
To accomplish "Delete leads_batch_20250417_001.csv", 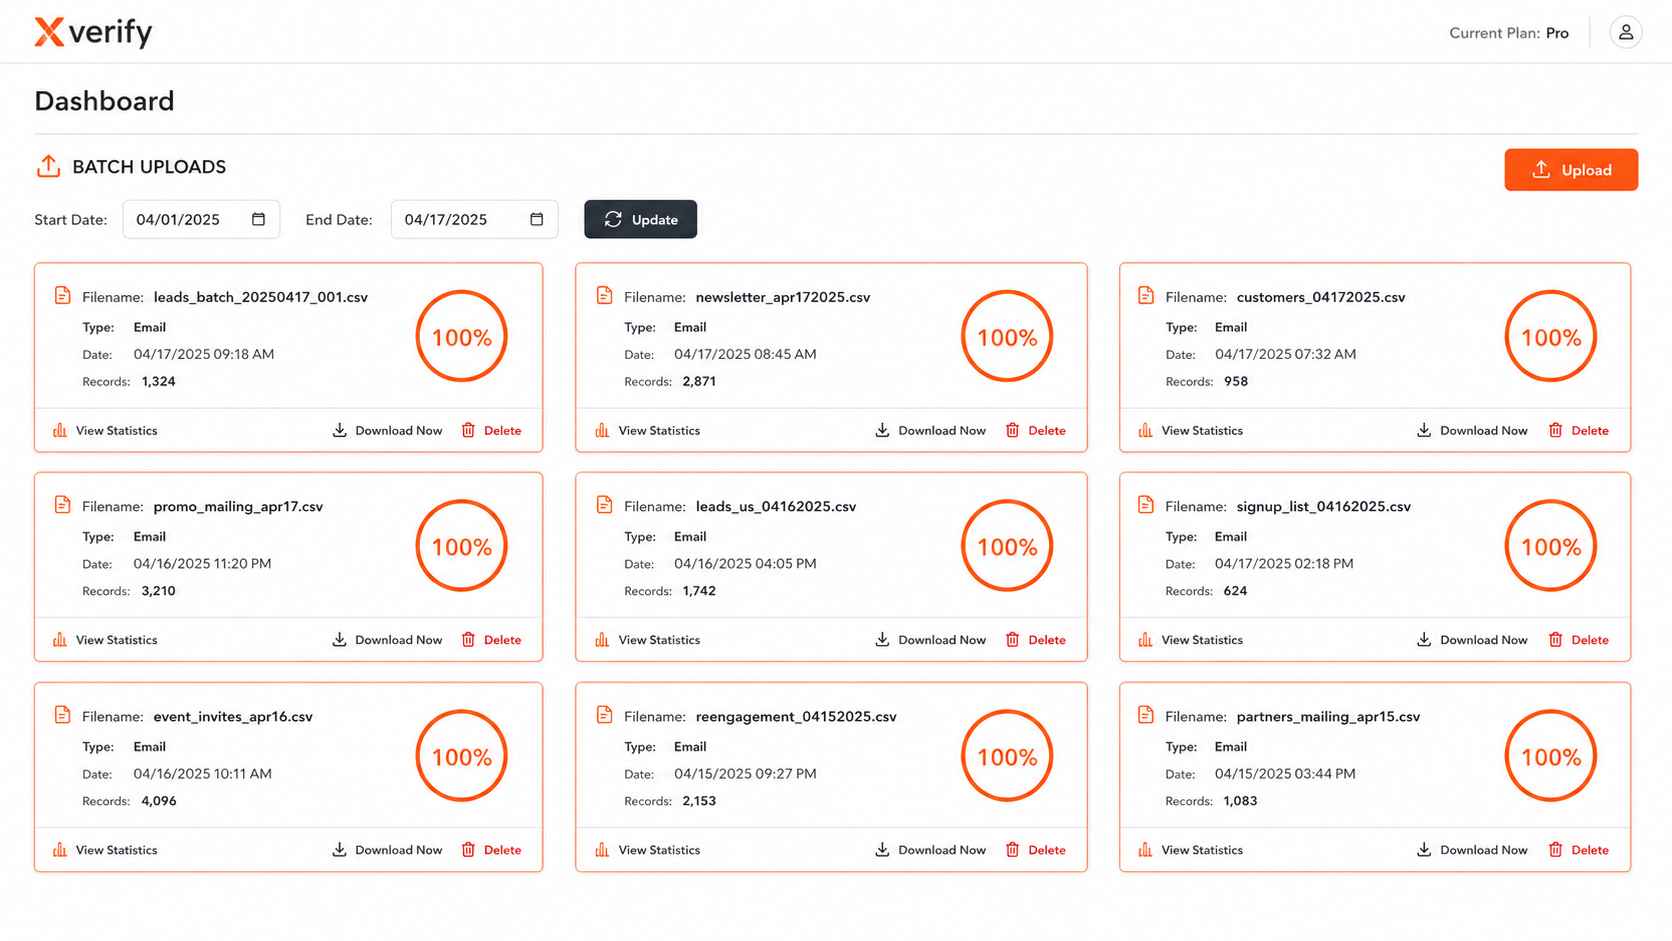I will click(x=491, y=431).
